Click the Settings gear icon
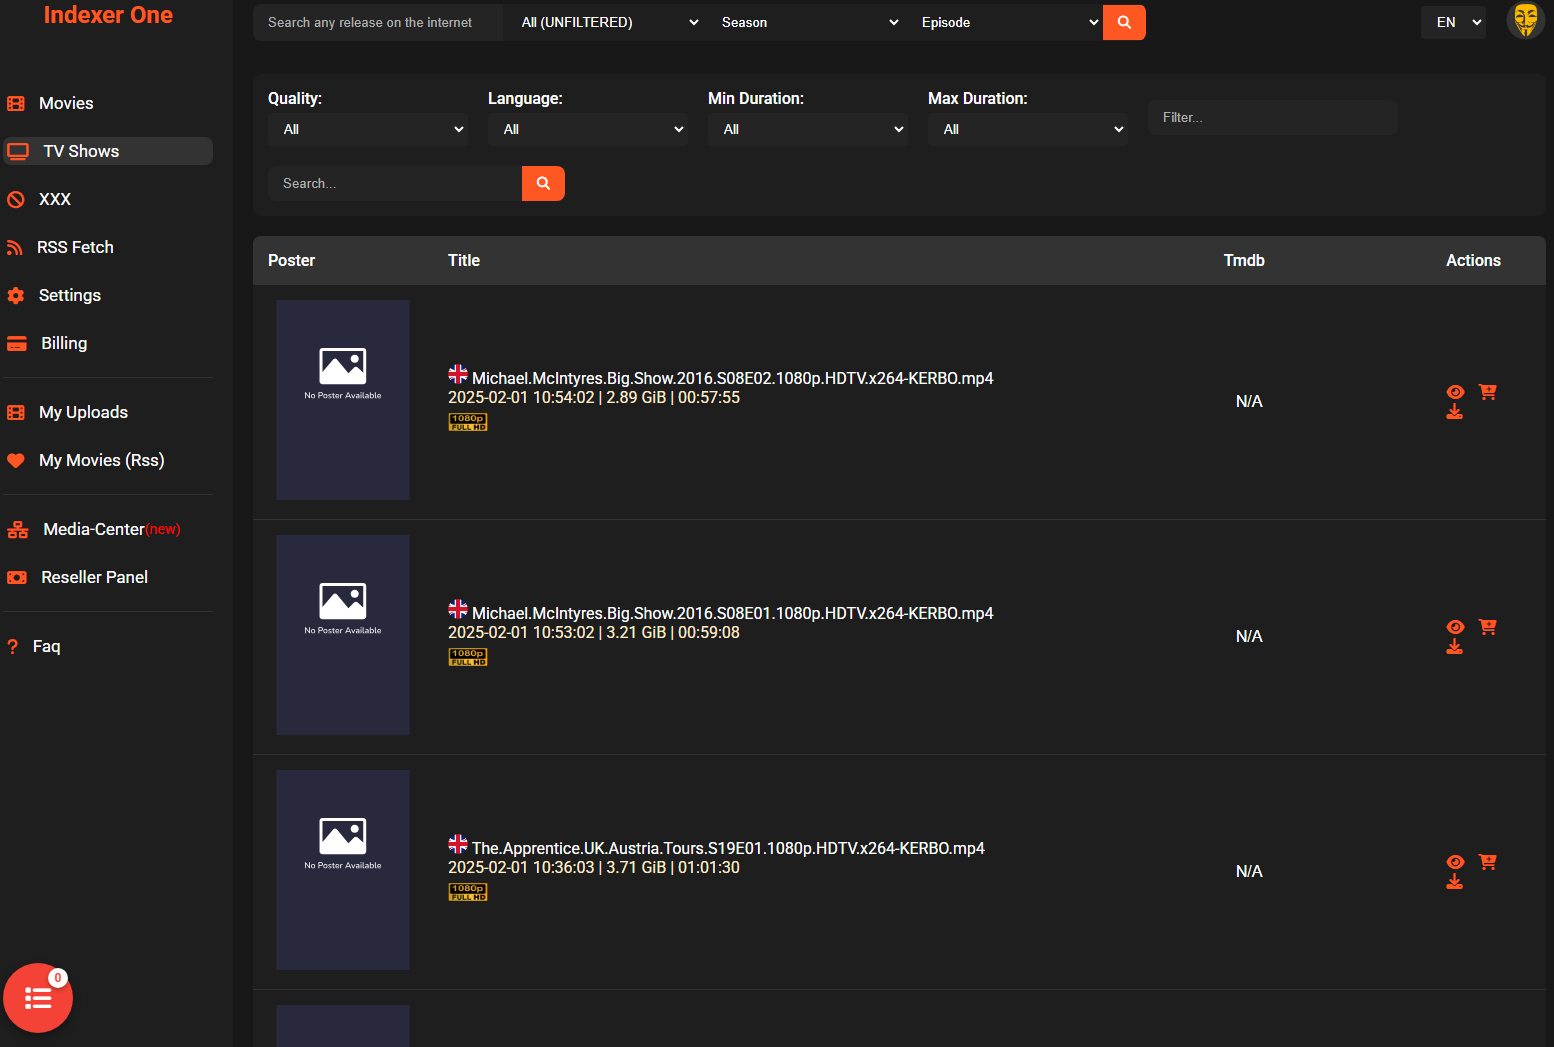The width and height of the screenshot is (1554, 1047). coord(16,295)
